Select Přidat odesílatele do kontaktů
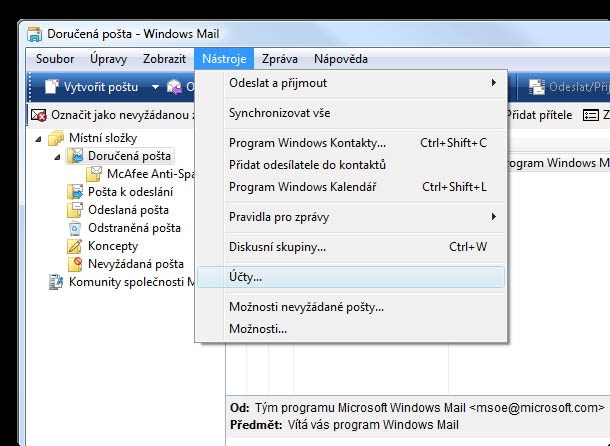 pos(351,165)
